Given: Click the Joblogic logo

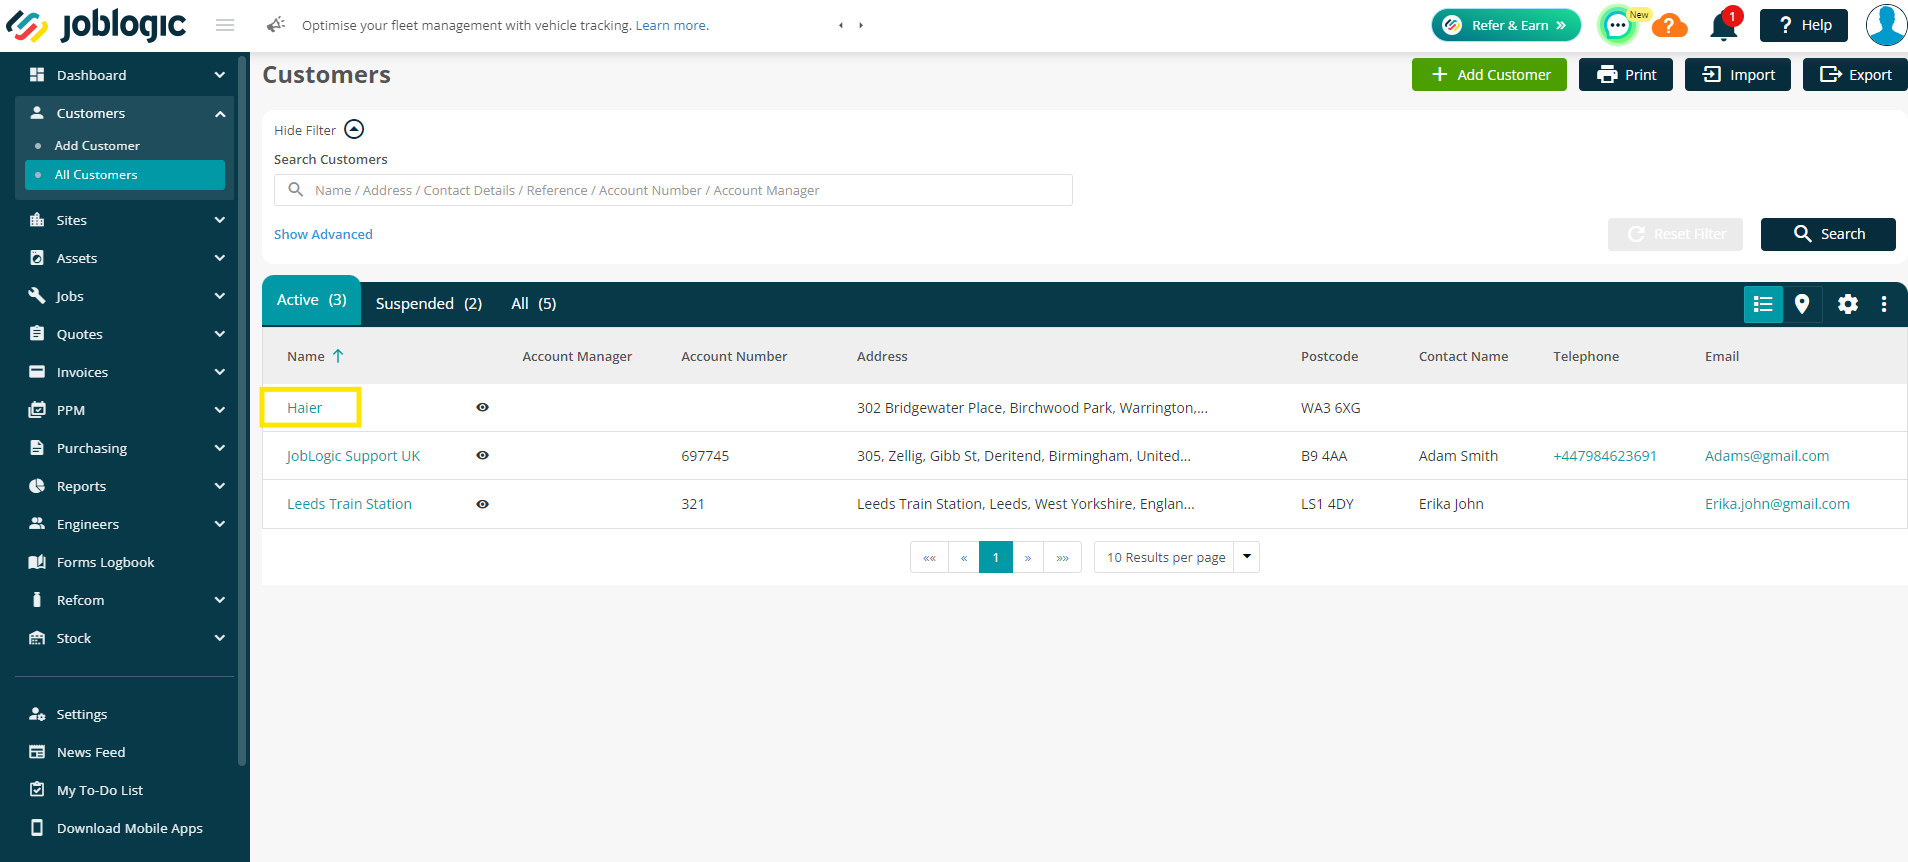Looking at the screenshot, I should (96, 25).
